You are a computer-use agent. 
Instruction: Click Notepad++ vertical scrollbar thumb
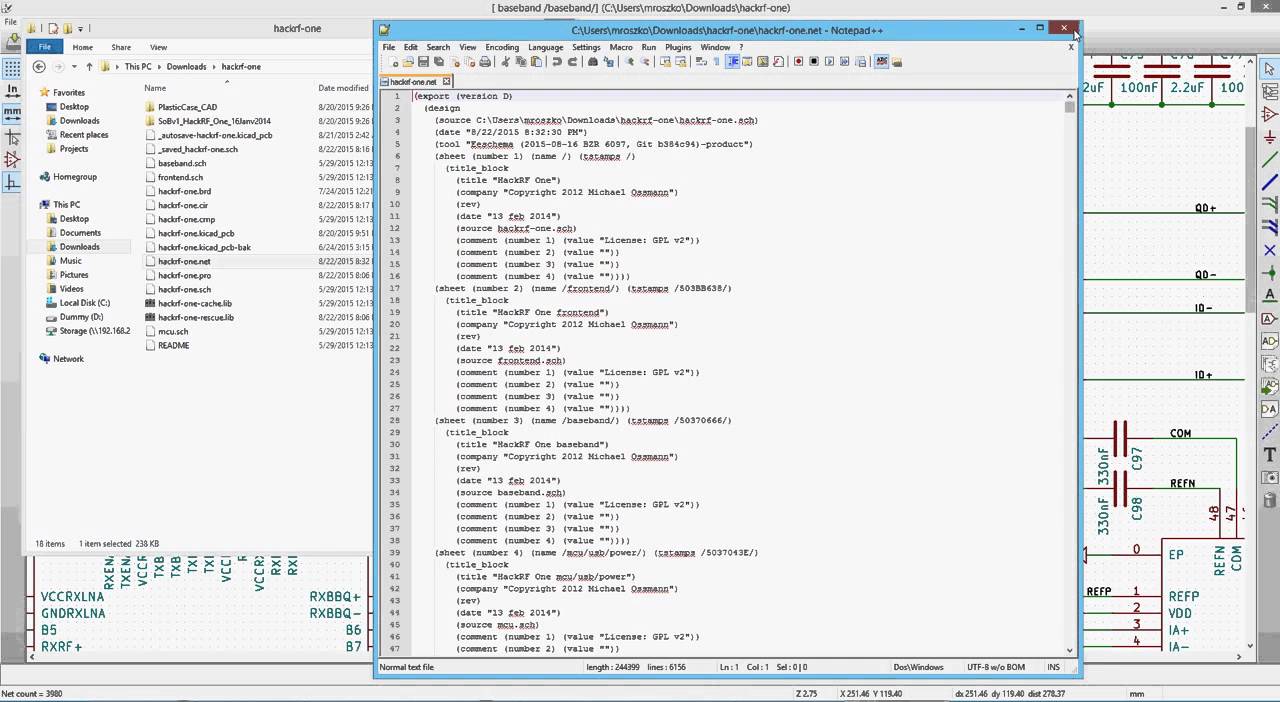pyautogui.click(x=1070, y=107)
